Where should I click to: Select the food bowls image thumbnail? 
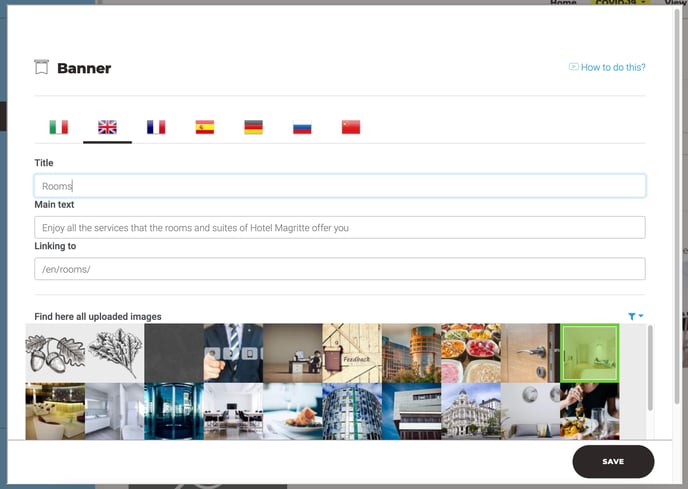(x=470, y=352)
